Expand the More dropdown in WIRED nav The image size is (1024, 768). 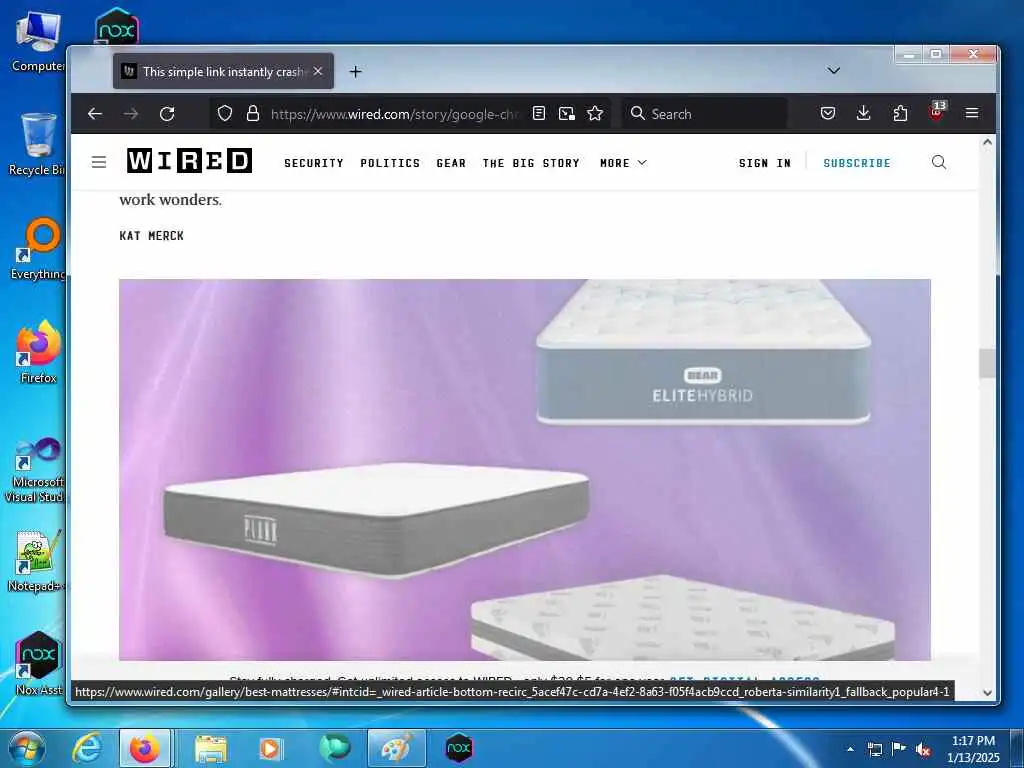(x=623, y=163)
